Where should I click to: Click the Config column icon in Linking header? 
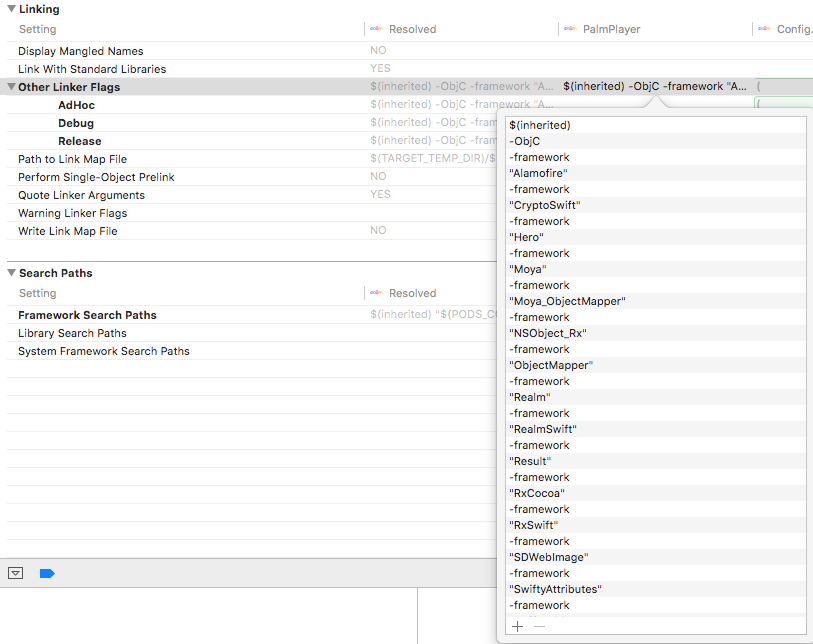point(764,29)
